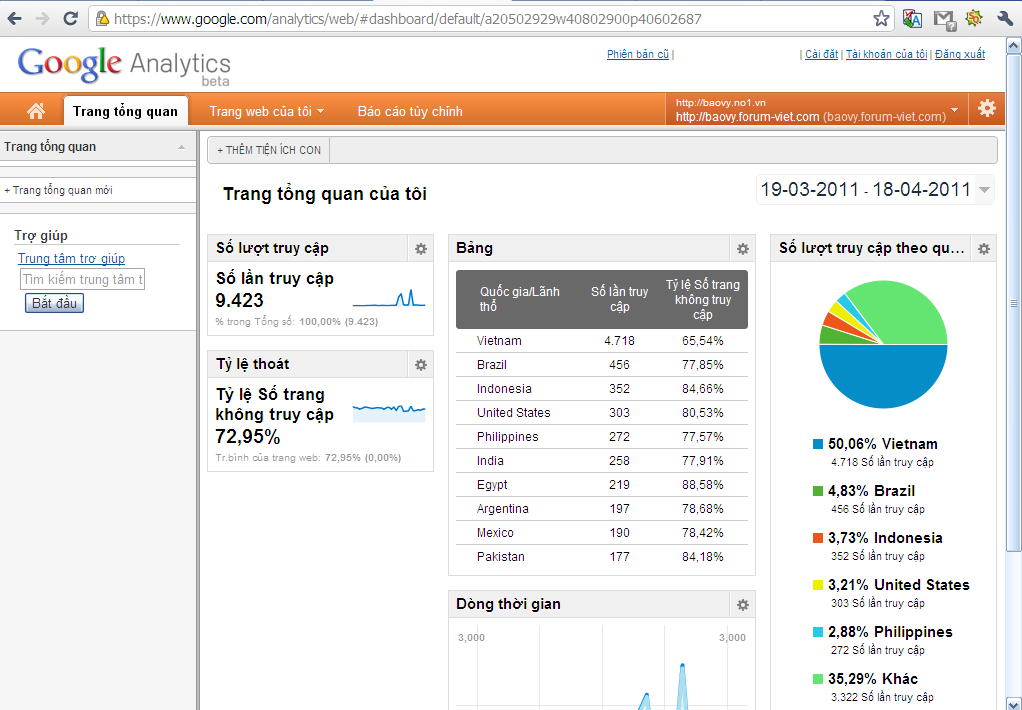Open the Cài đặt link

[821, 54]
